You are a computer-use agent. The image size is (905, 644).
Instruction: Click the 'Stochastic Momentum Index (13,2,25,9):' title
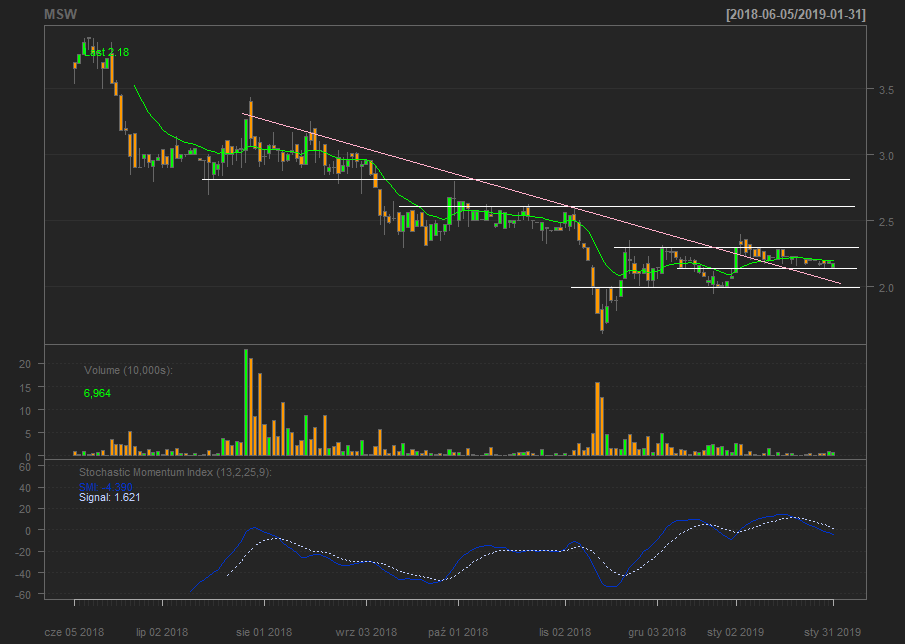point(175,473)
